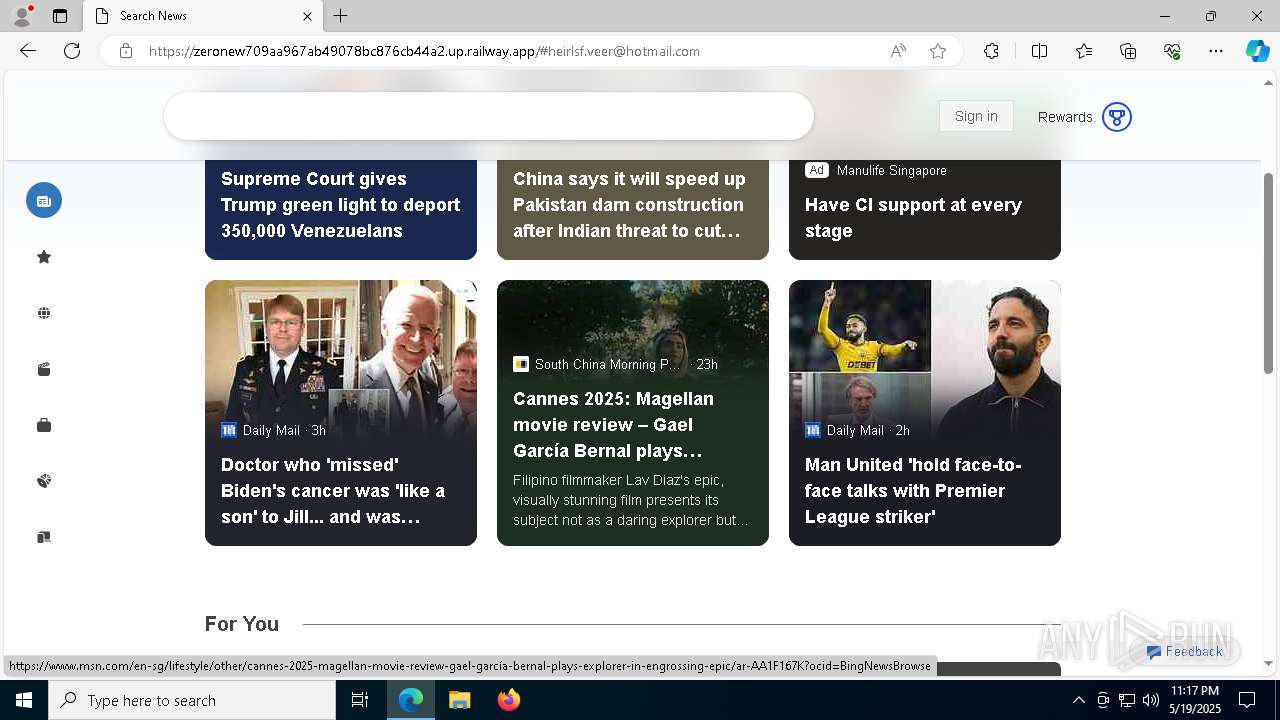Viewport: 1280px width, 720px height.
Task: Select the Search News tab
Action: (203, 16)
